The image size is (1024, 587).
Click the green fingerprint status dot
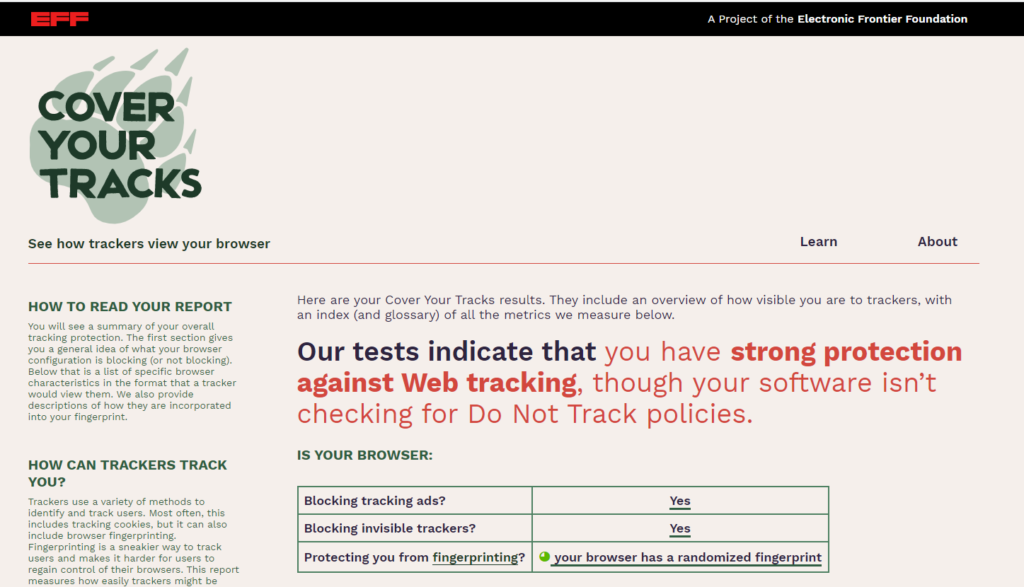point(545,557)
